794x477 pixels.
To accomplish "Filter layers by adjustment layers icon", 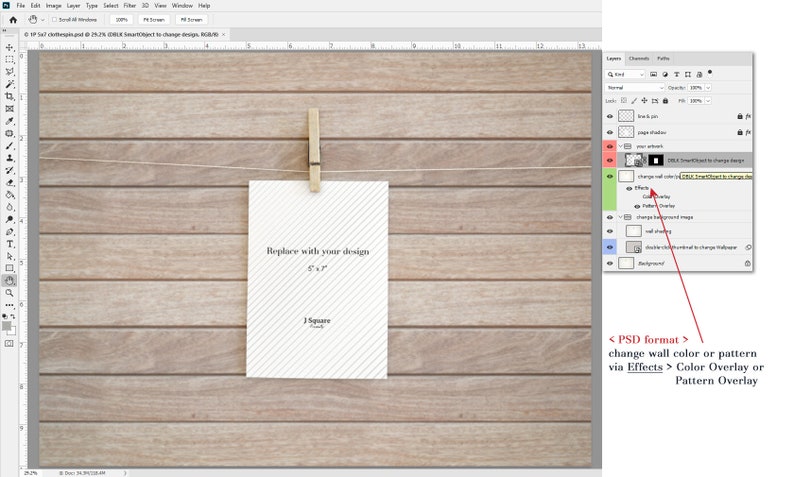I will click(665, 74).
